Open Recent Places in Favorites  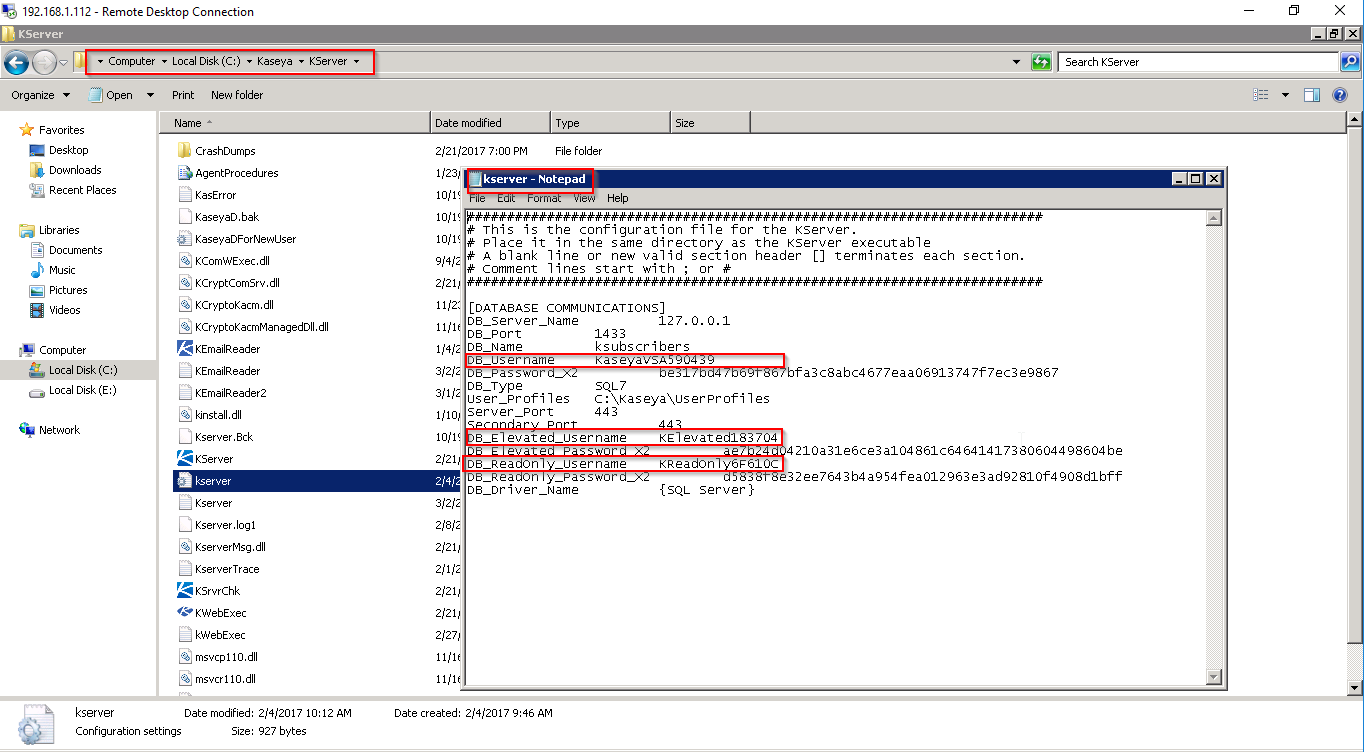82,190
